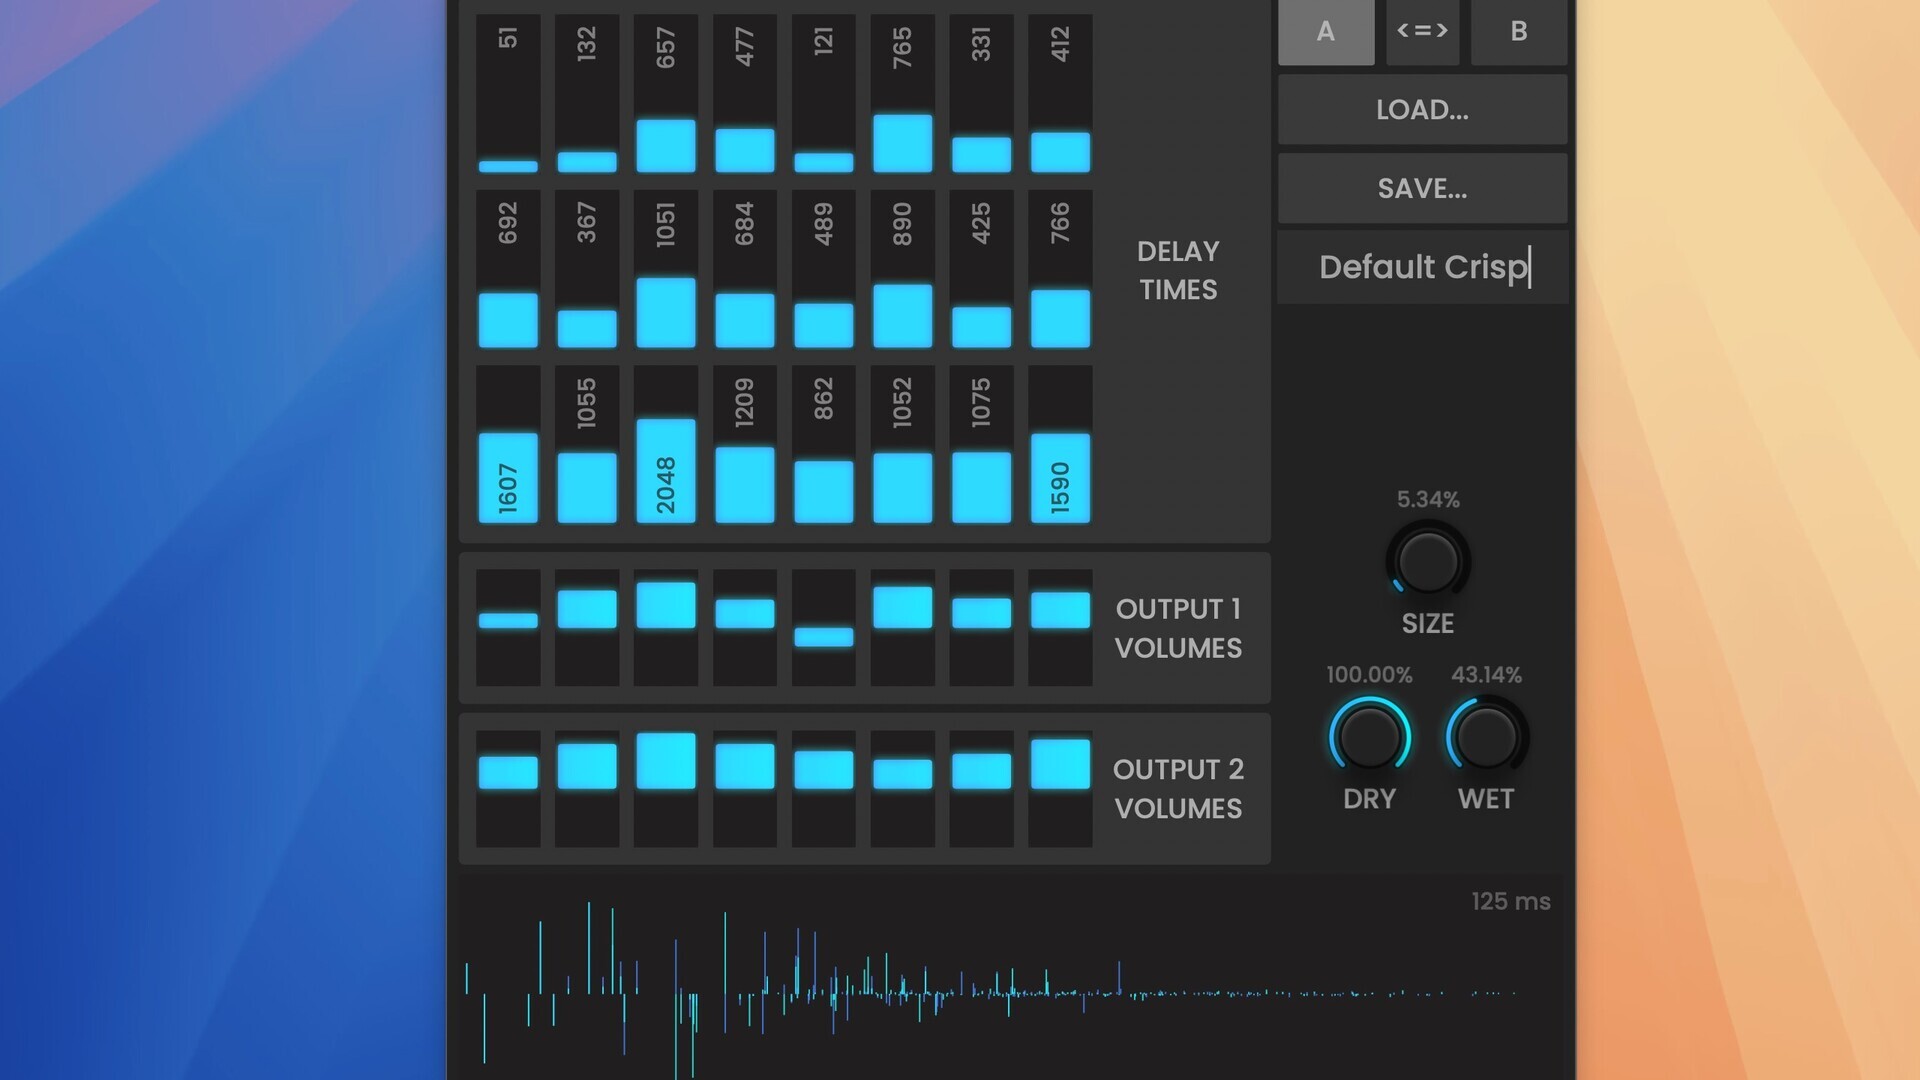Click the A/B swap arrows button
Viewport: 1920px width, 1080px height.
tap(1422, 31)
